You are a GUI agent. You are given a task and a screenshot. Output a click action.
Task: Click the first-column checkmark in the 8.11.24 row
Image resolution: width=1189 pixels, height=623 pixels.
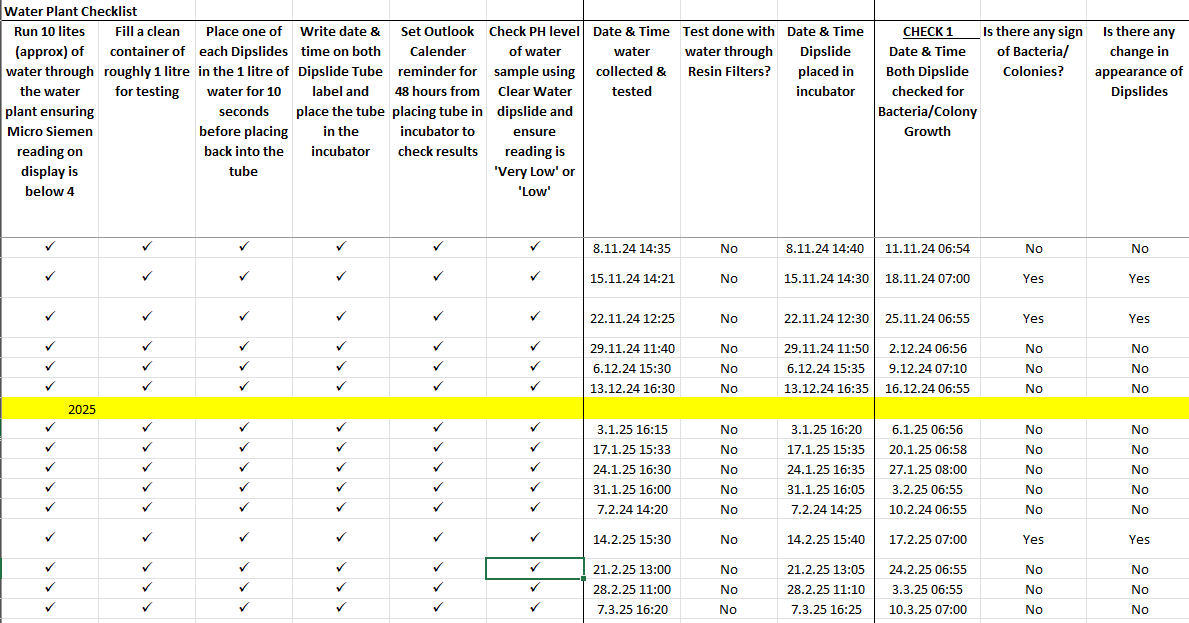click(x=50, y=248)
